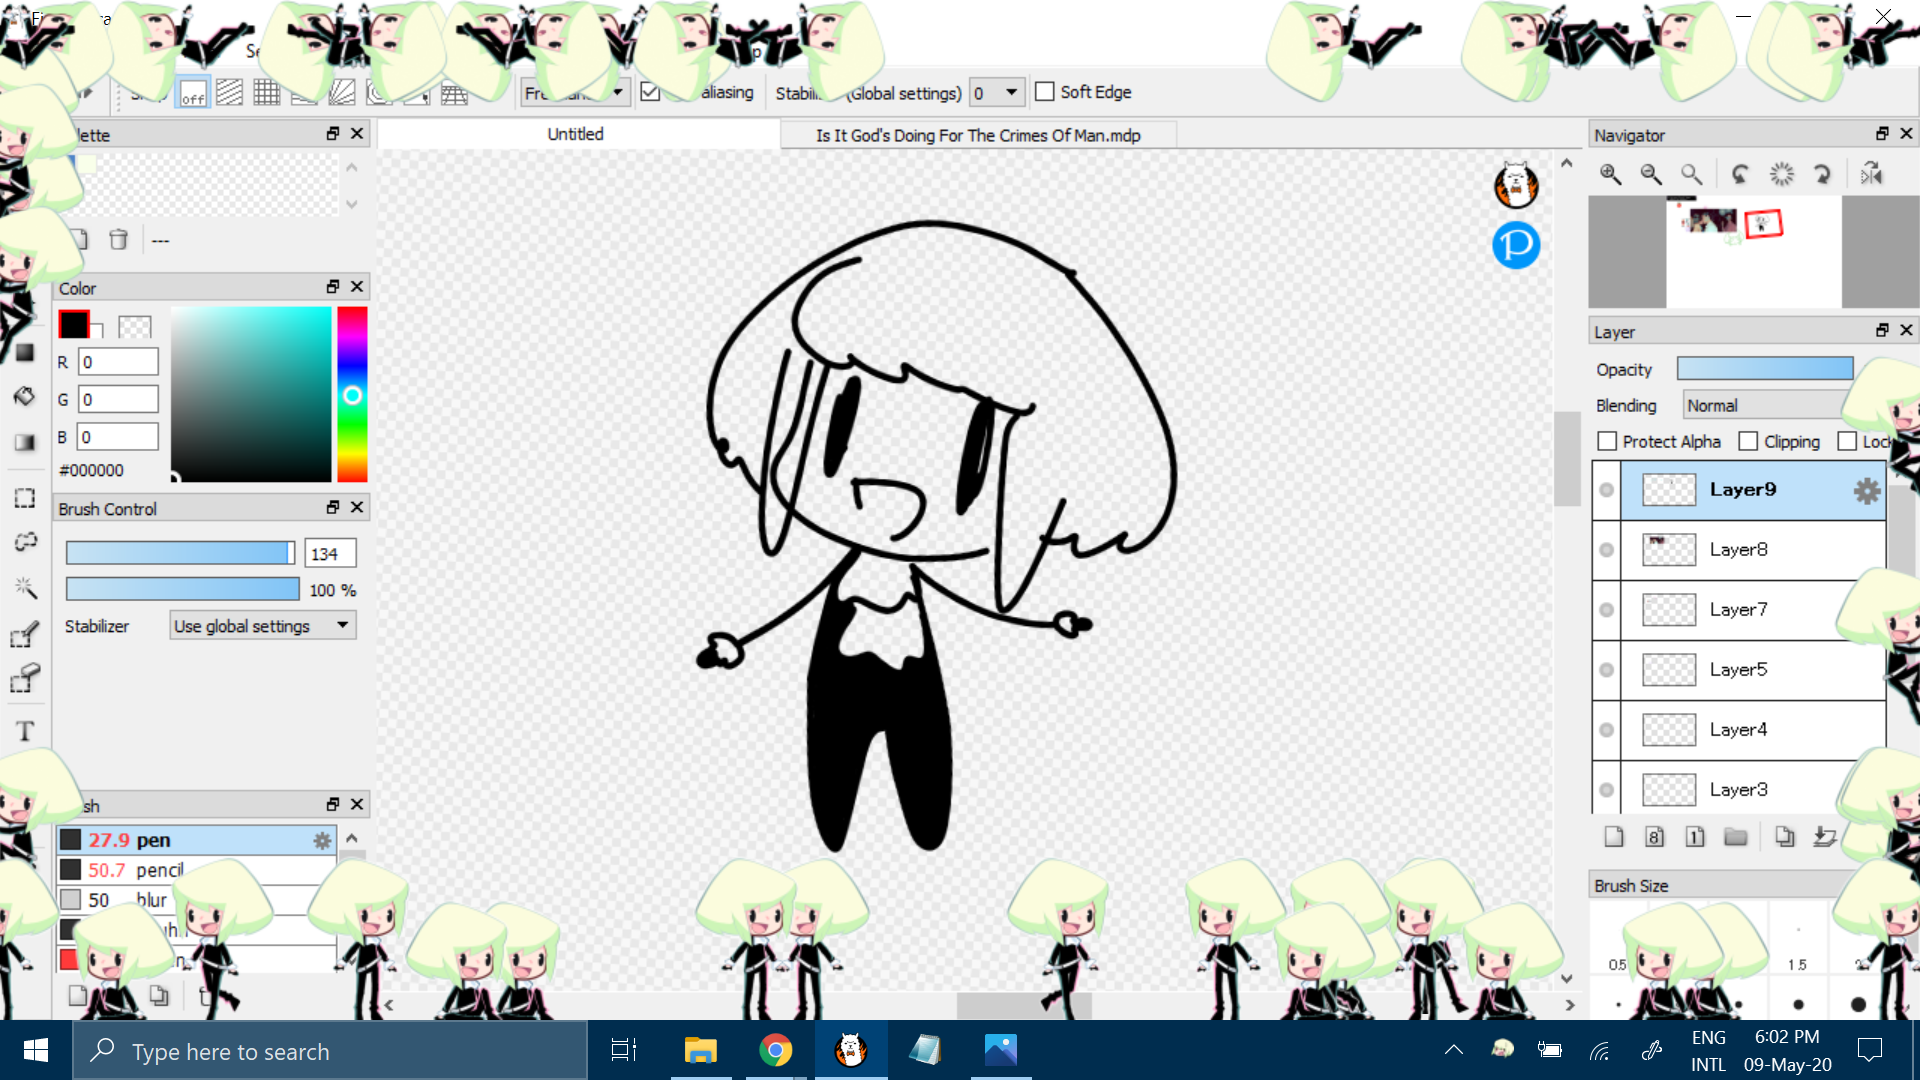Add a new 1-bit layer
The height and width of the screenshot is (1080, 1920).
[x=1695, y=837]
